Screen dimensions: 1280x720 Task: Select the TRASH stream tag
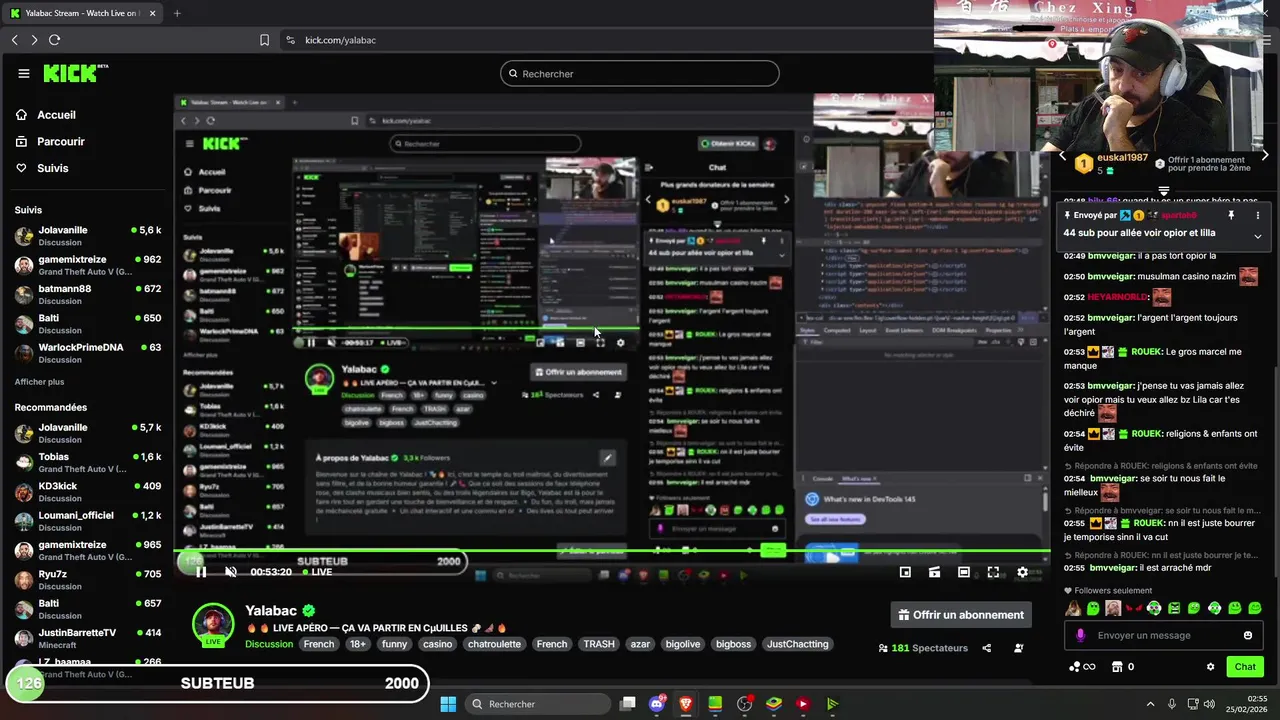coord(599,644)
